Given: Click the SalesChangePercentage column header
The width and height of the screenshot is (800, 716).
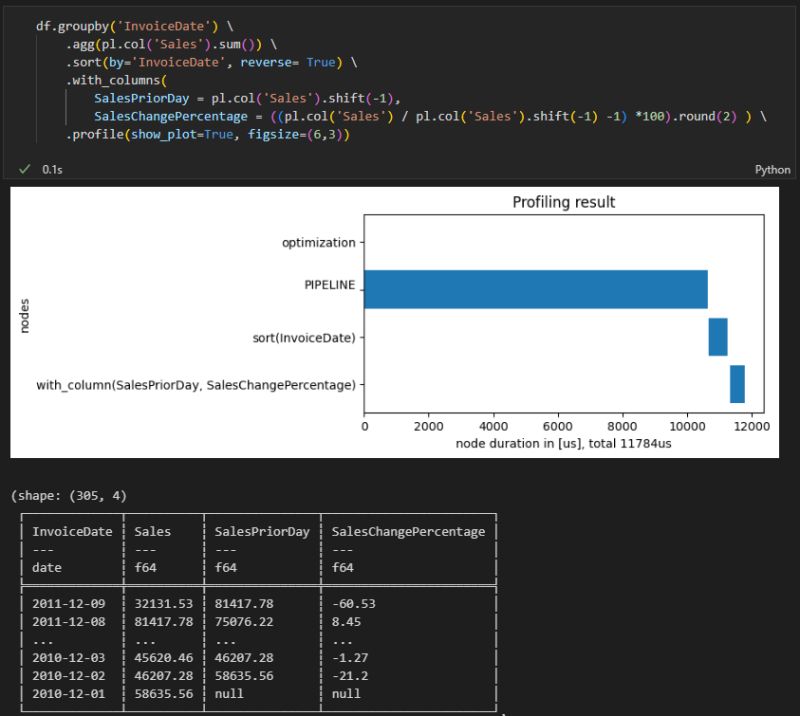Looking at the screenshot, I should [x=408, y=532].
